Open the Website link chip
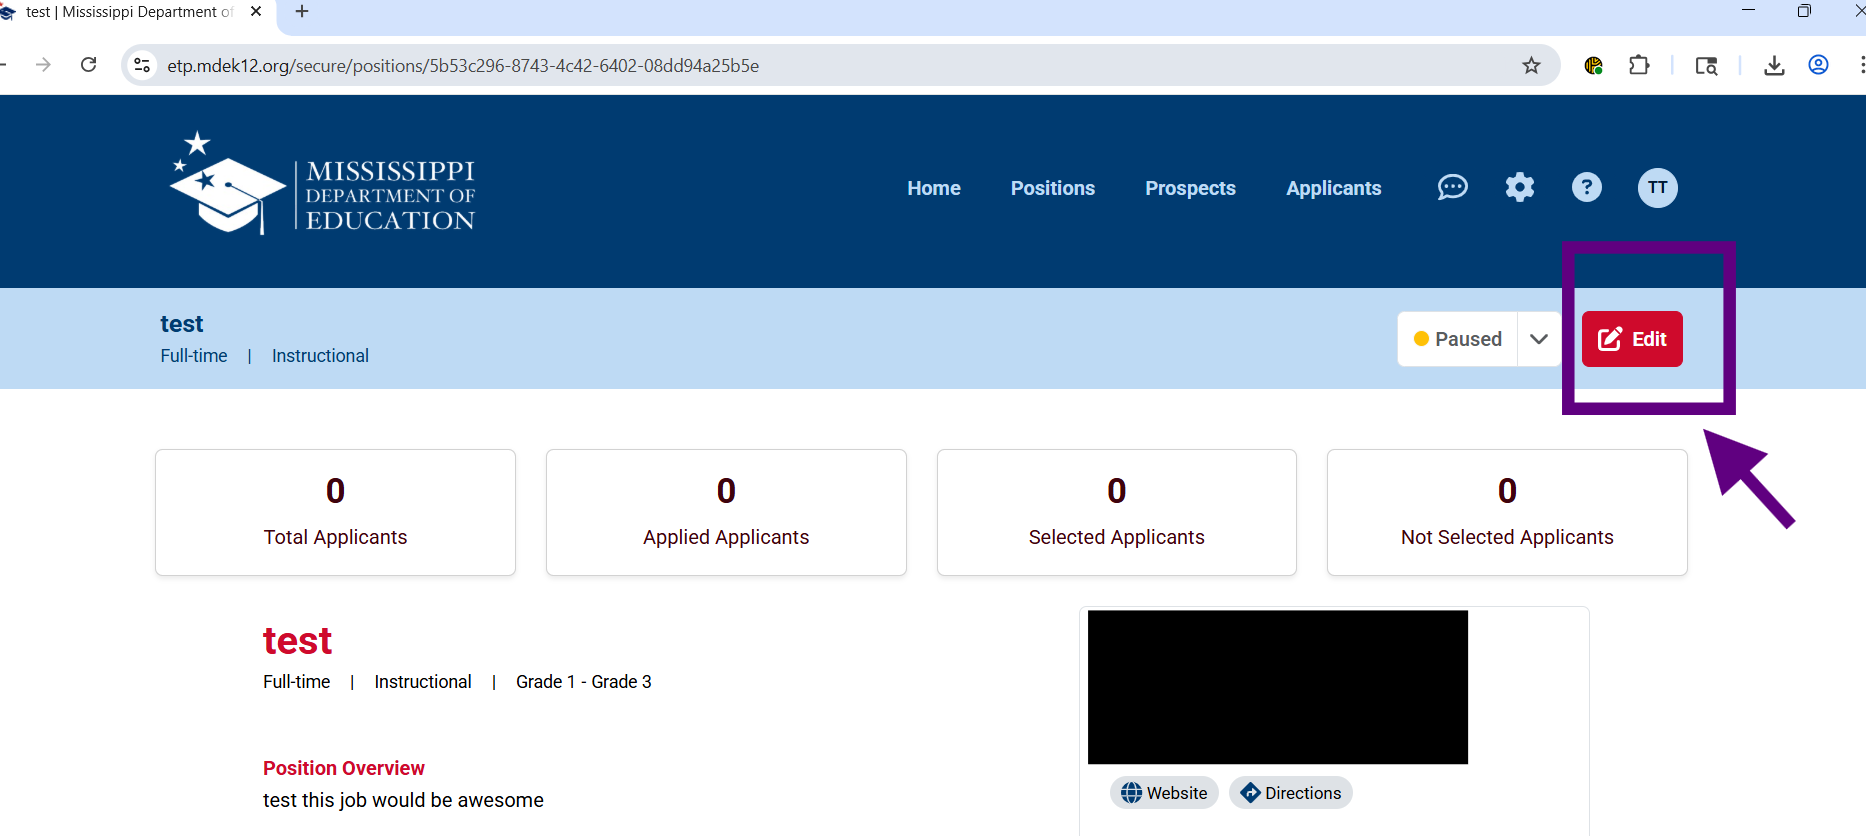This screenshot has height=836, width=1866. [1164, 793]
